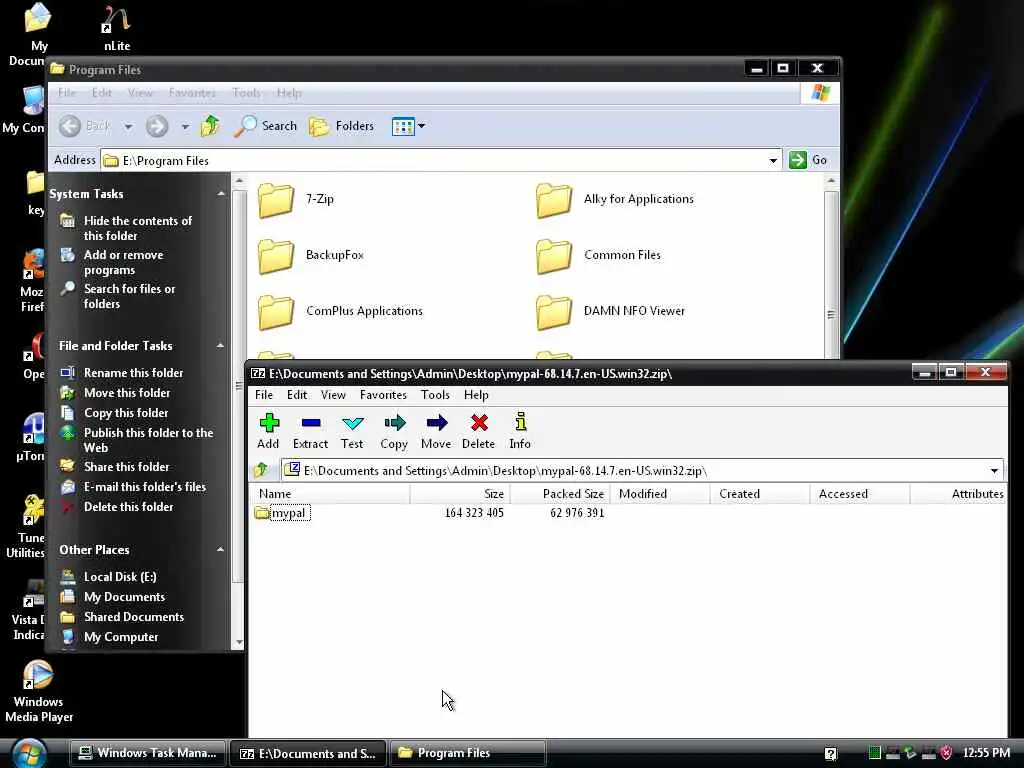The image size is (1024, 768).
Task: Open My Documents in Other Places
Action: (112, 596)
